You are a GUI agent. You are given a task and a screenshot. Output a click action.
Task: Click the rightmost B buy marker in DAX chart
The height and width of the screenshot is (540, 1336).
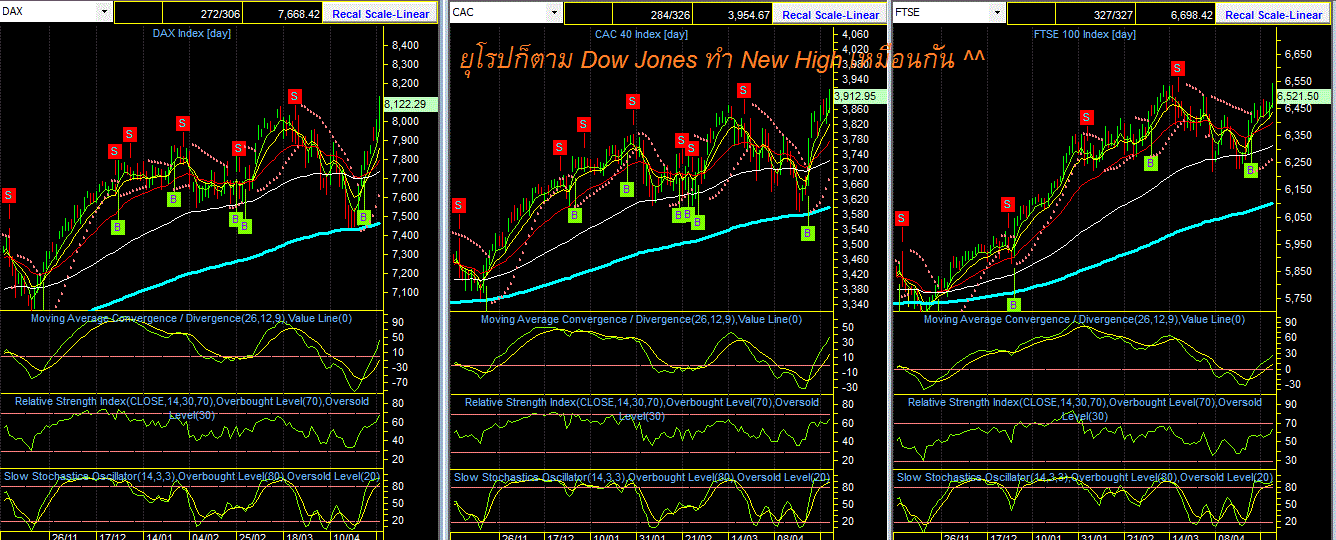tap(364, 217)
